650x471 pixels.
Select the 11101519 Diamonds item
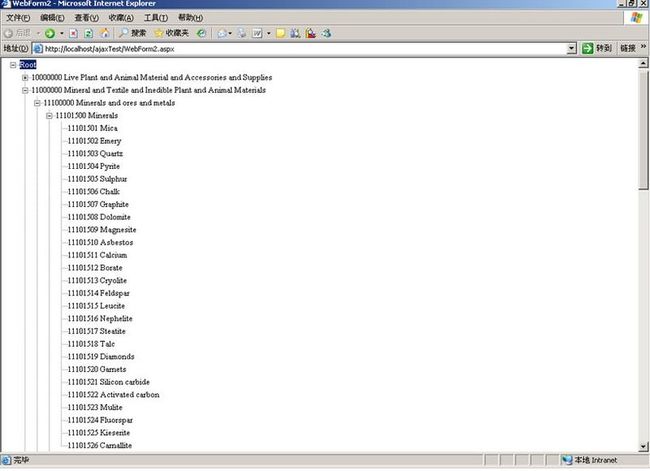coord(101,357)
